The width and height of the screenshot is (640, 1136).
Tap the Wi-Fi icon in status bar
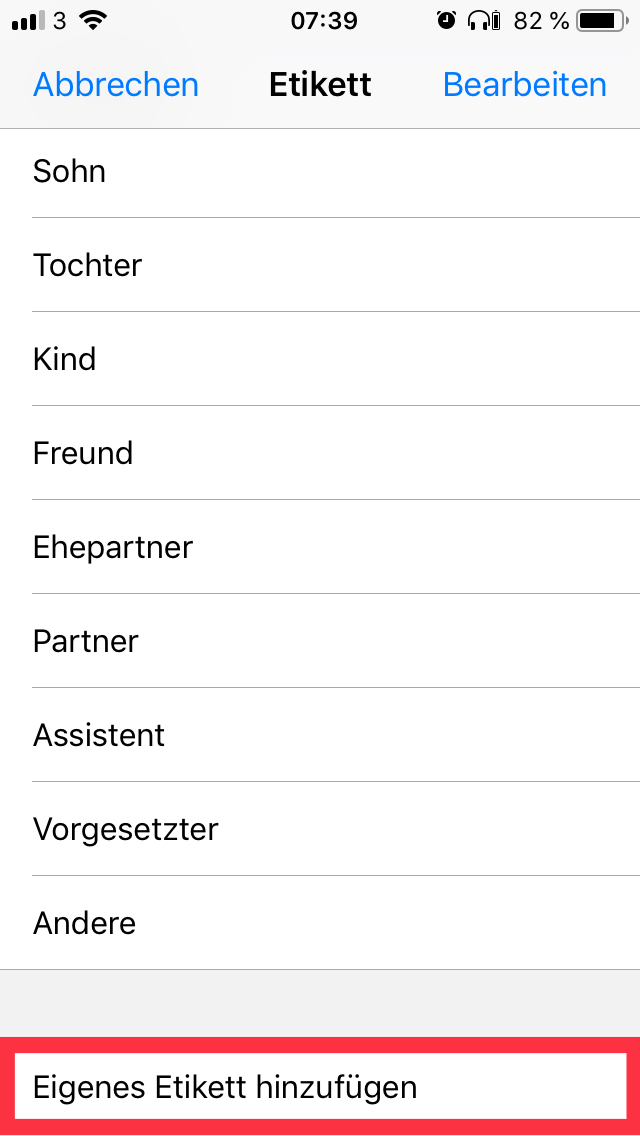[93, 20]
